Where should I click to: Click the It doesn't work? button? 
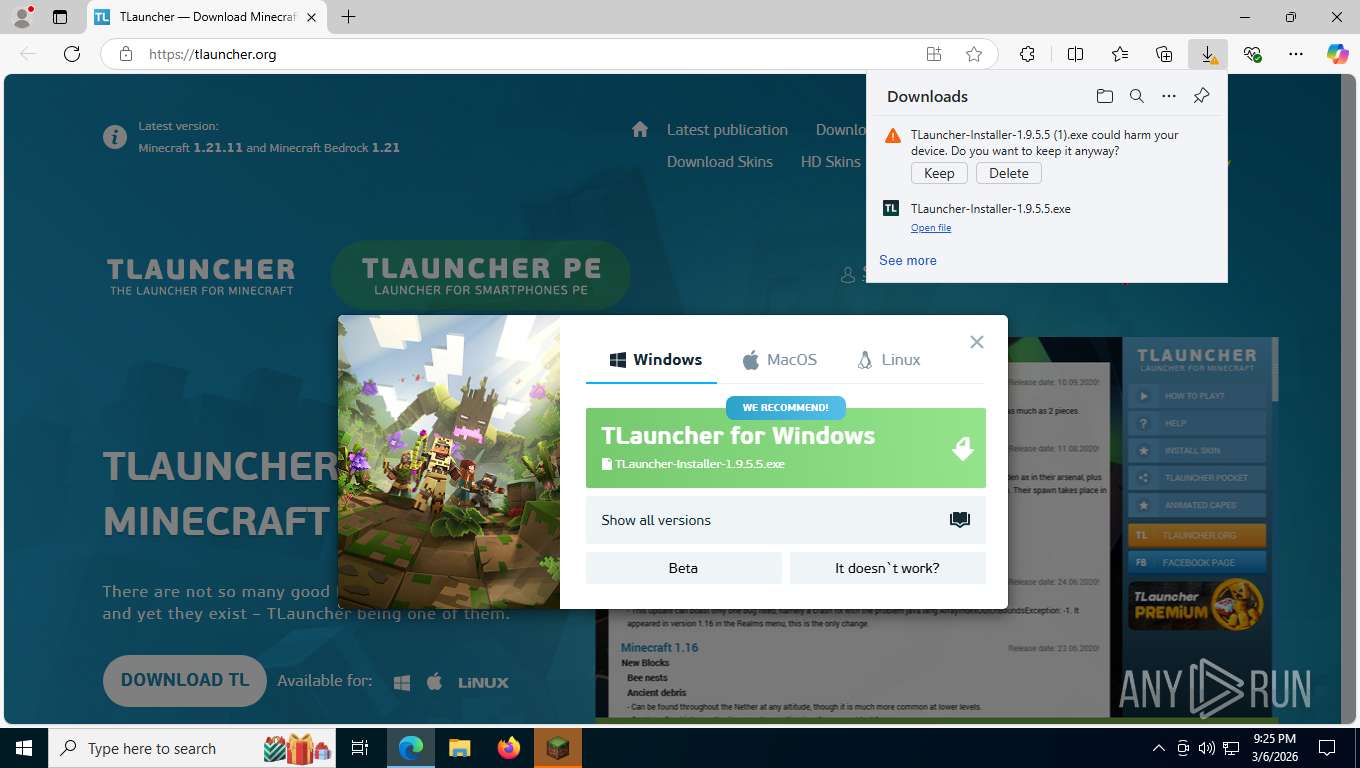887,568
